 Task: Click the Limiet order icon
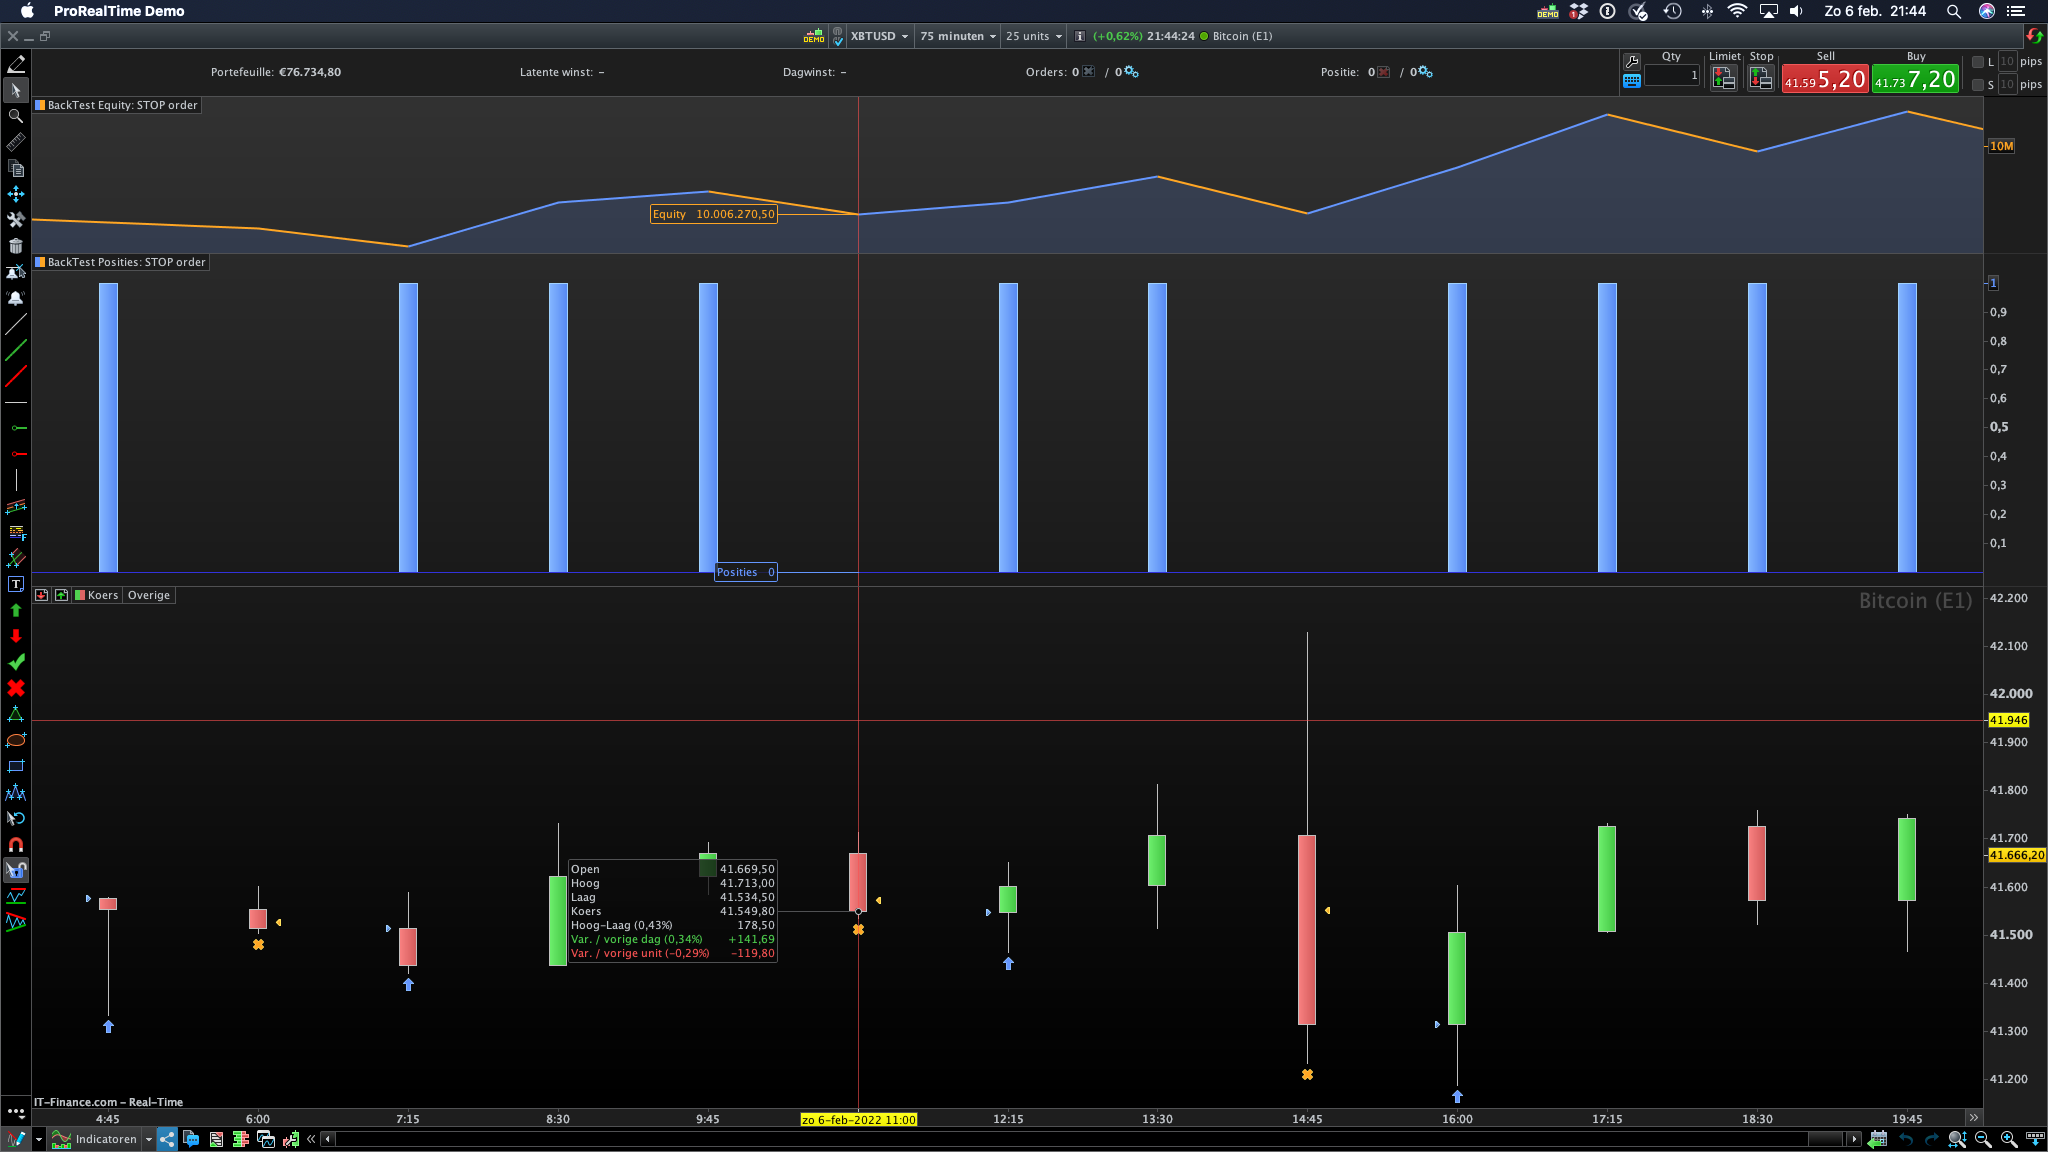[x=1724, y=78]
